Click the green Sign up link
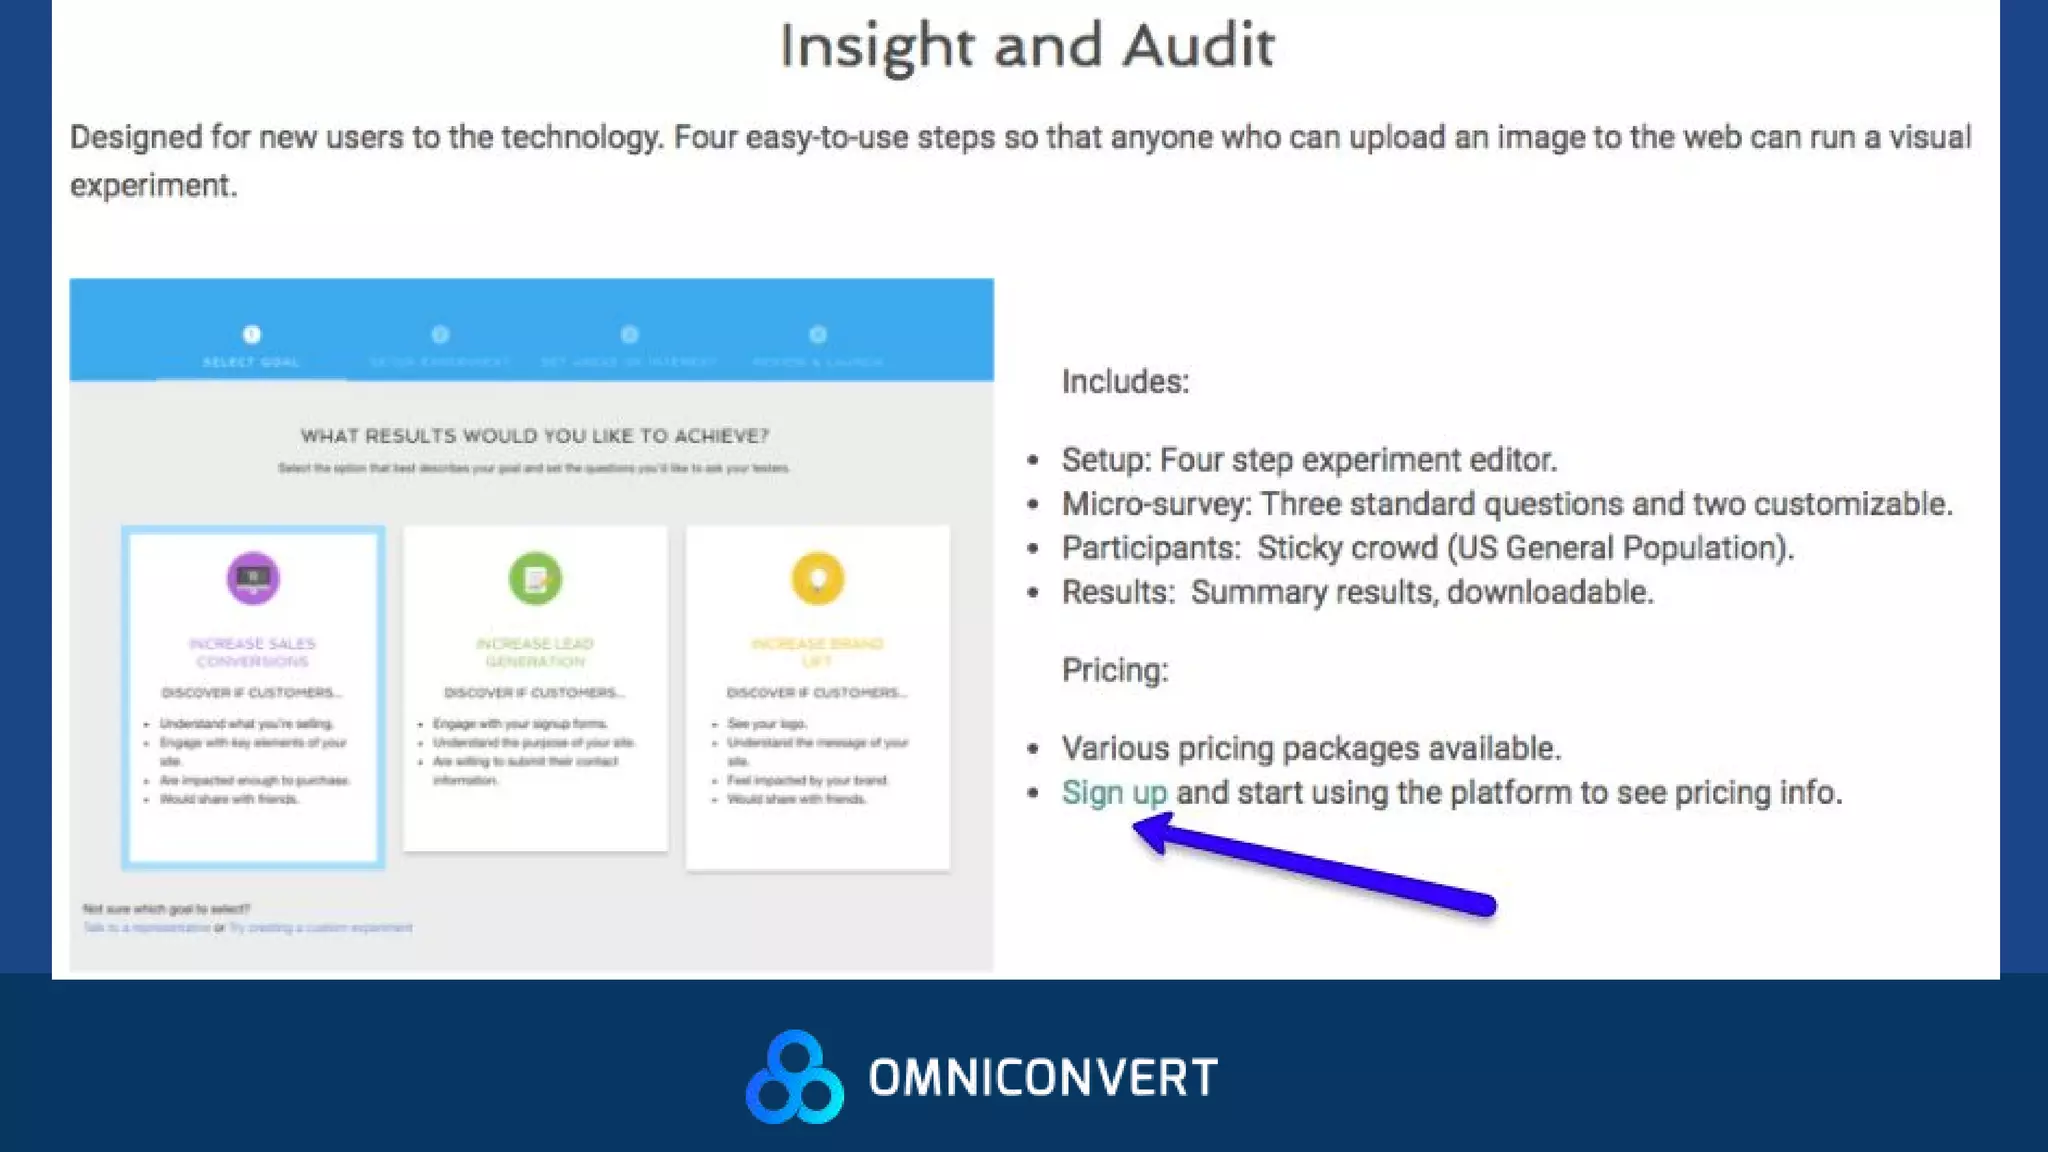The height and width of the screenshot is (1152, 2048). 1114,792
